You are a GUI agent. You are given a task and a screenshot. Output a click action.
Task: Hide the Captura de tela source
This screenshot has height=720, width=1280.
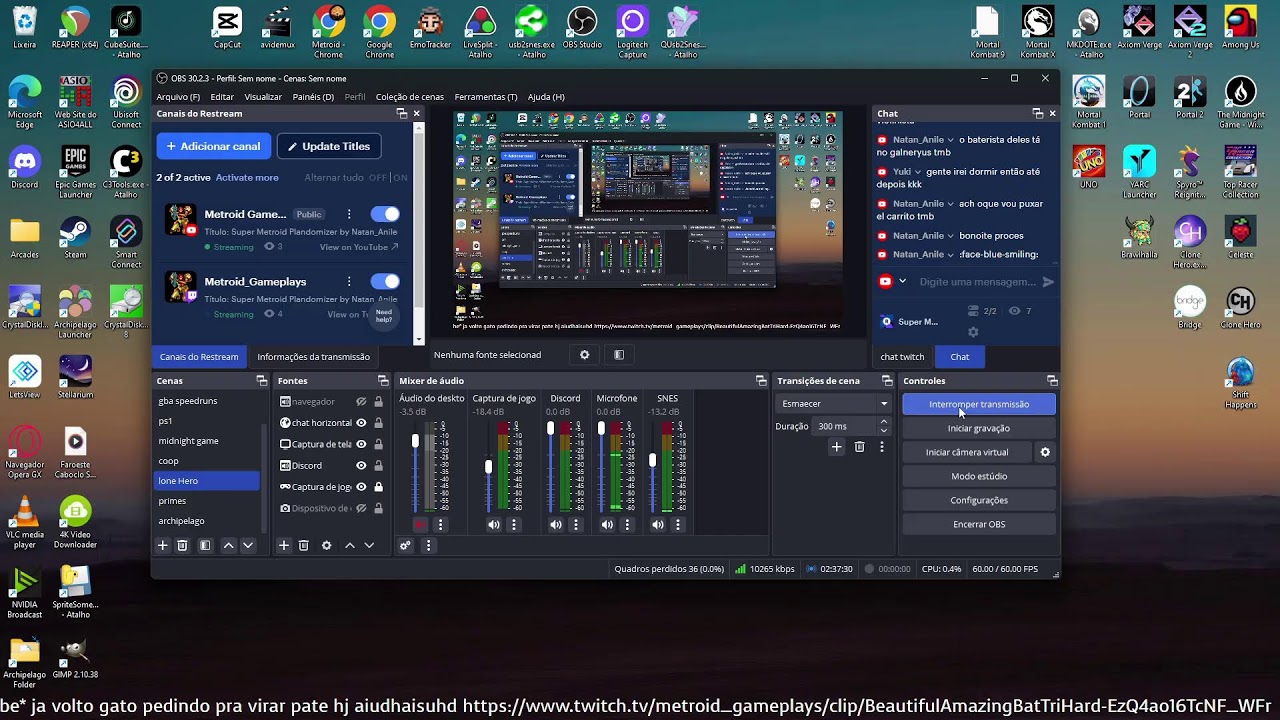coord(361,444)
